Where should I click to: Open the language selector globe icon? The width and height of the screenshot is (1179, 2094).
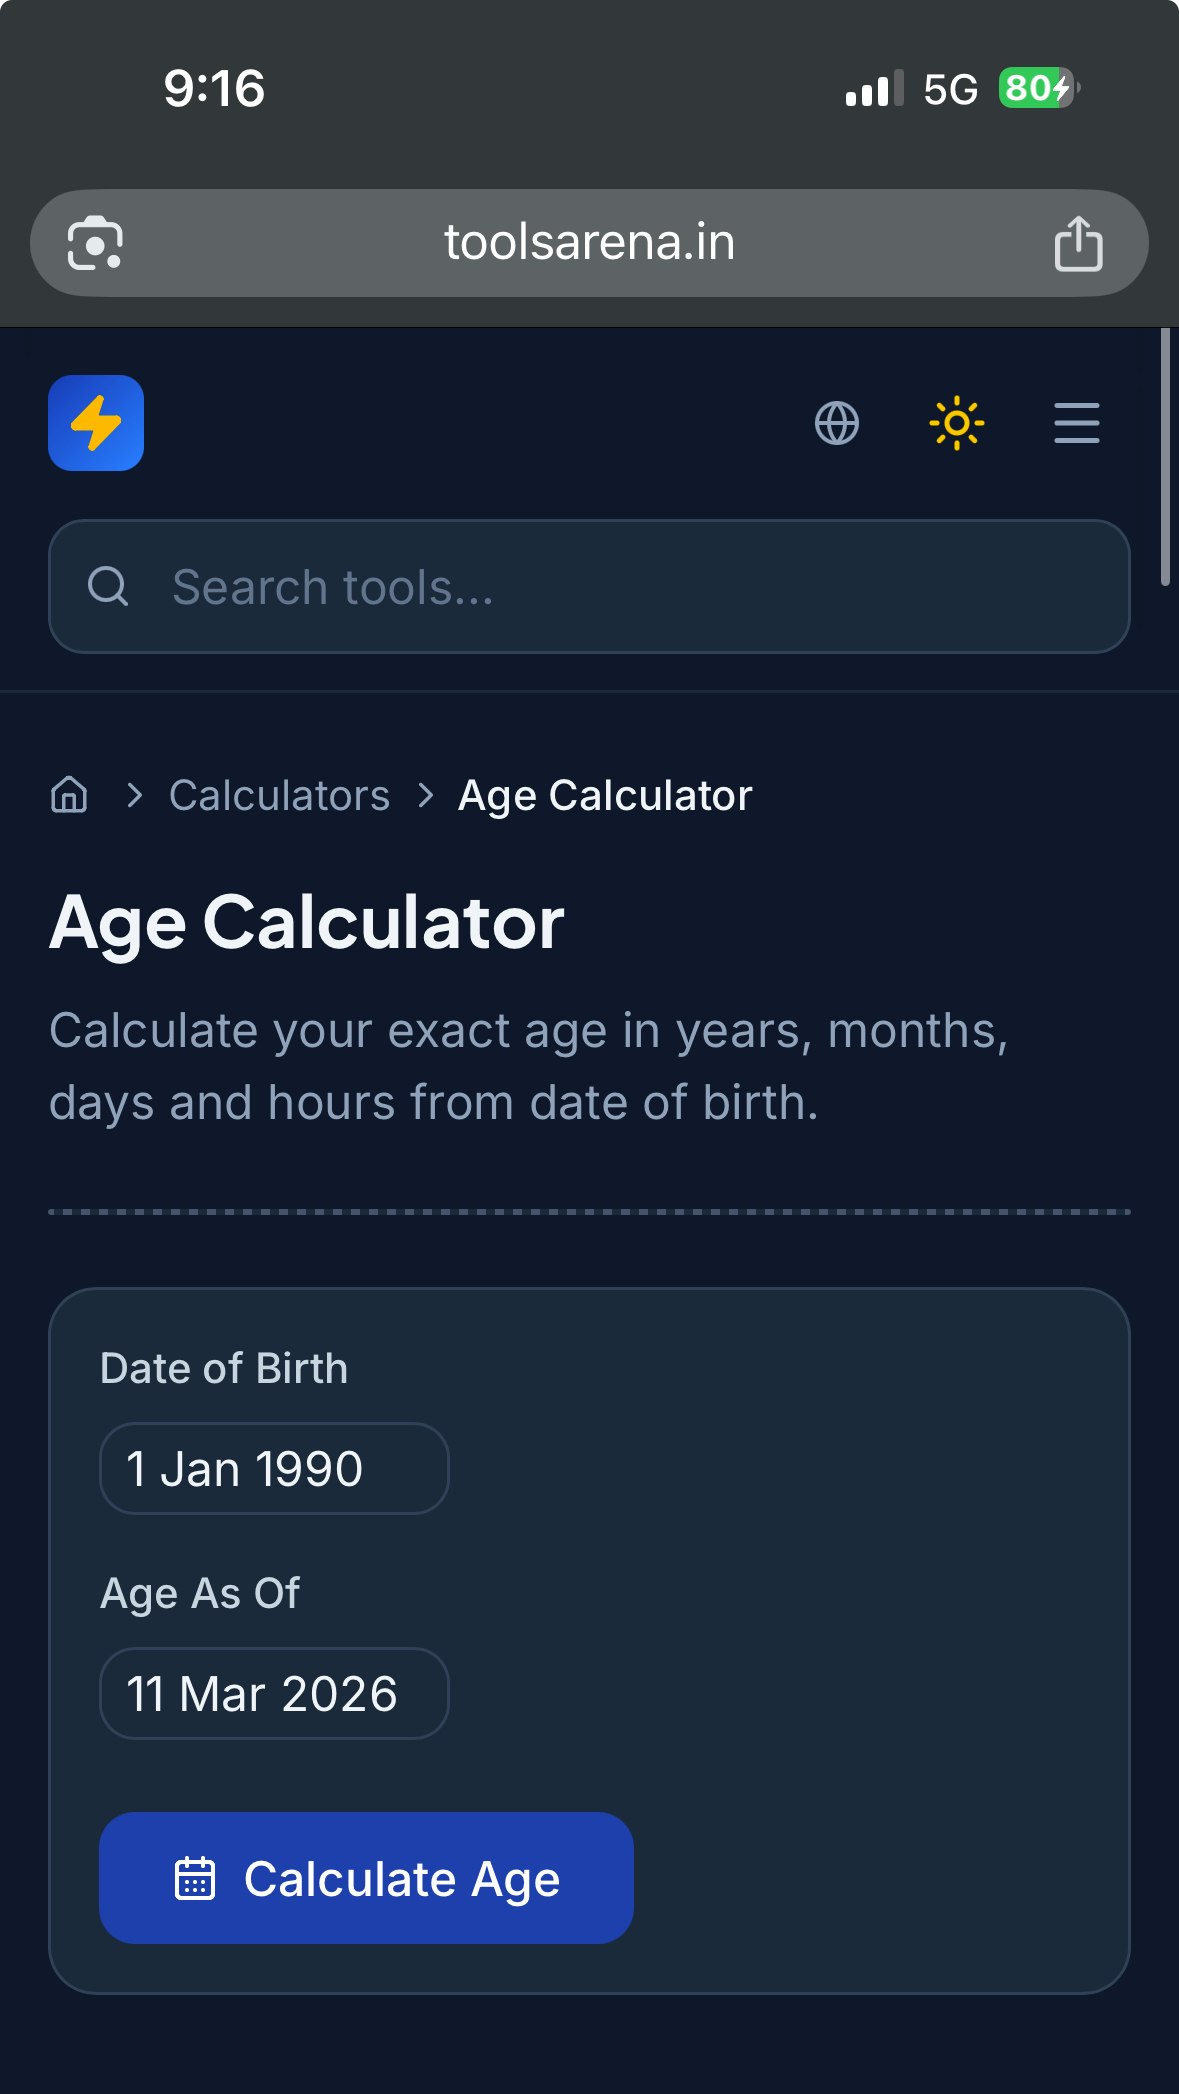(837, 423)
